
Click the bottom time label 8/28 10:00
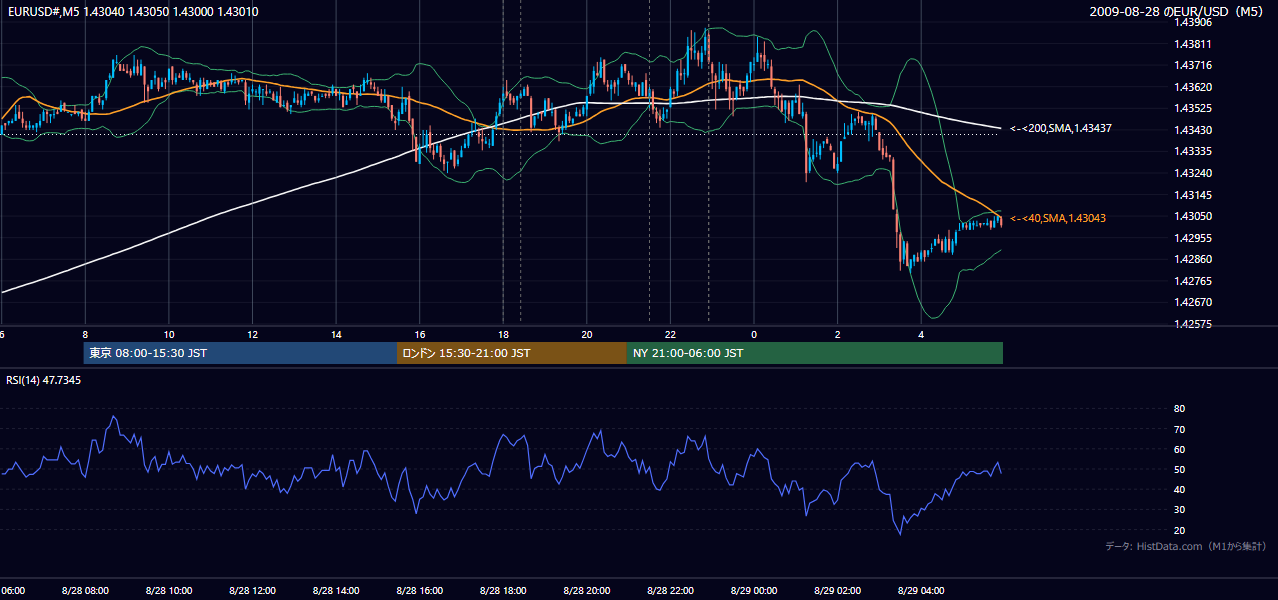tap(168, 590)
